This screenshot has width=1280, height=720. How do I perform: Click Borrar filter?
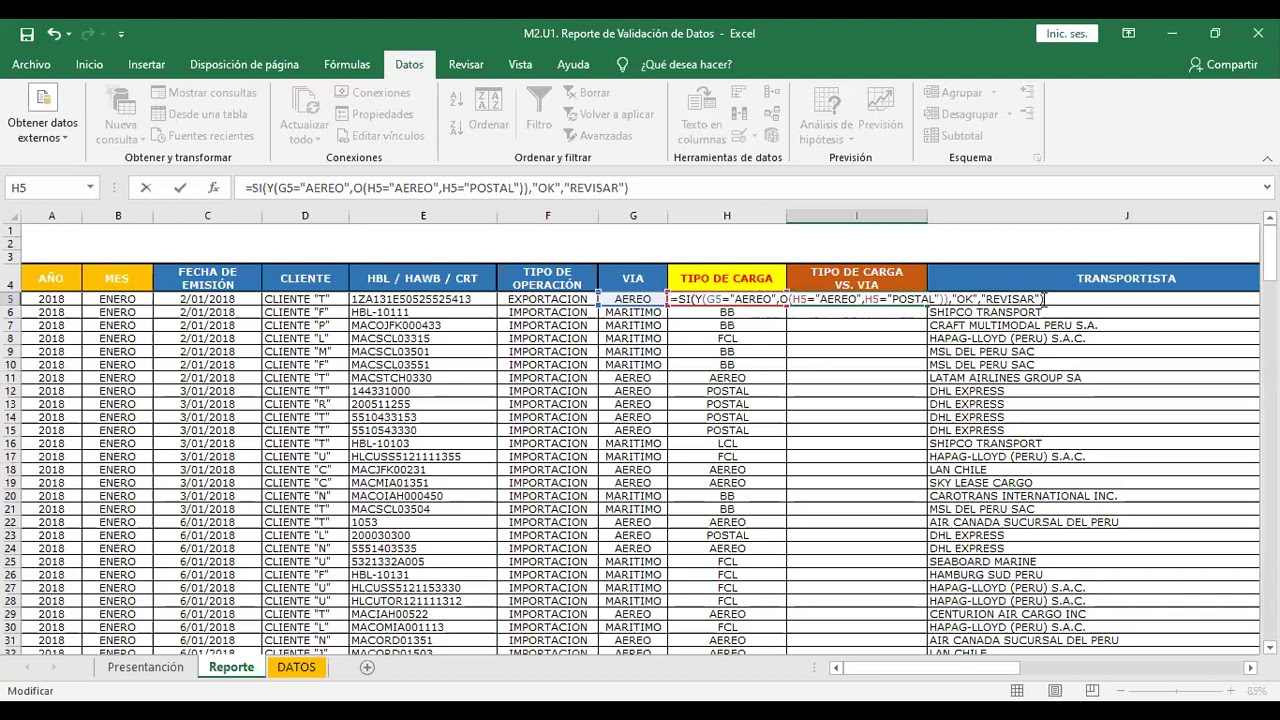(586, 93)
